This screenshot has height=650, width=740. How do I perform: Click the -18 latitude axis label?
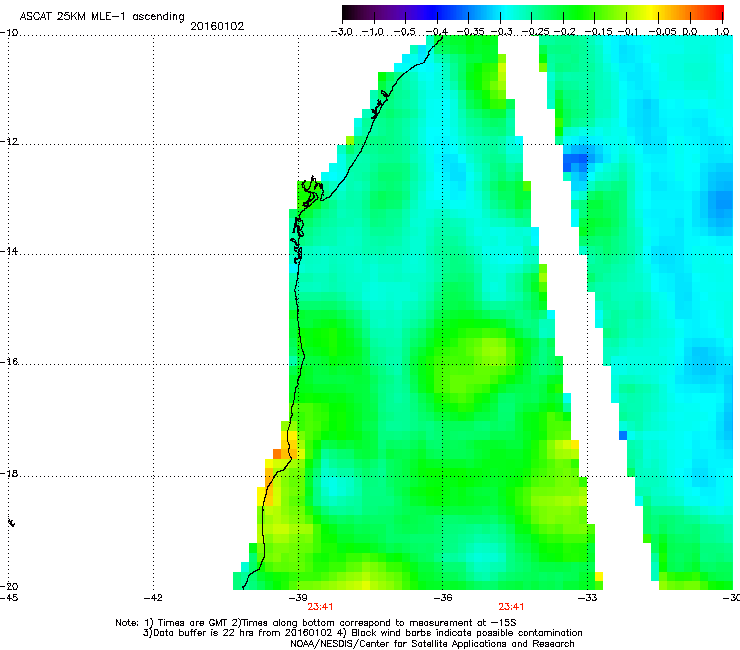(9, 473)
